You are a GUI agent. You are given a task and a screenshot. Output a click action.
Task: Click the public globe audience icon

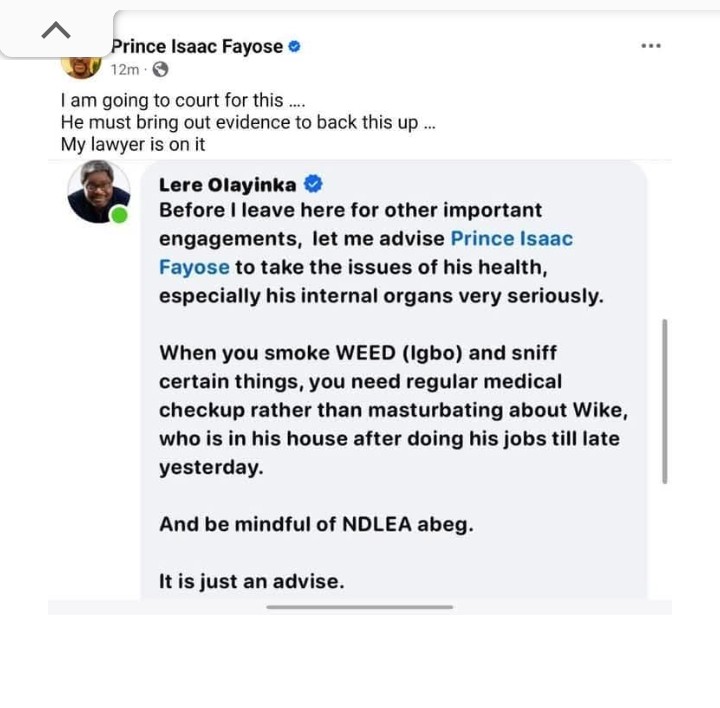click(x=160, y=69)
